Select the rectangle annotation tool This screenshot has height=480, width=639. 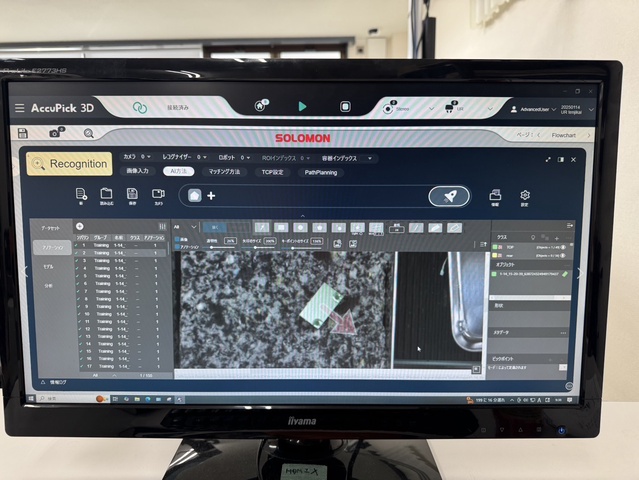pos(281,227)
